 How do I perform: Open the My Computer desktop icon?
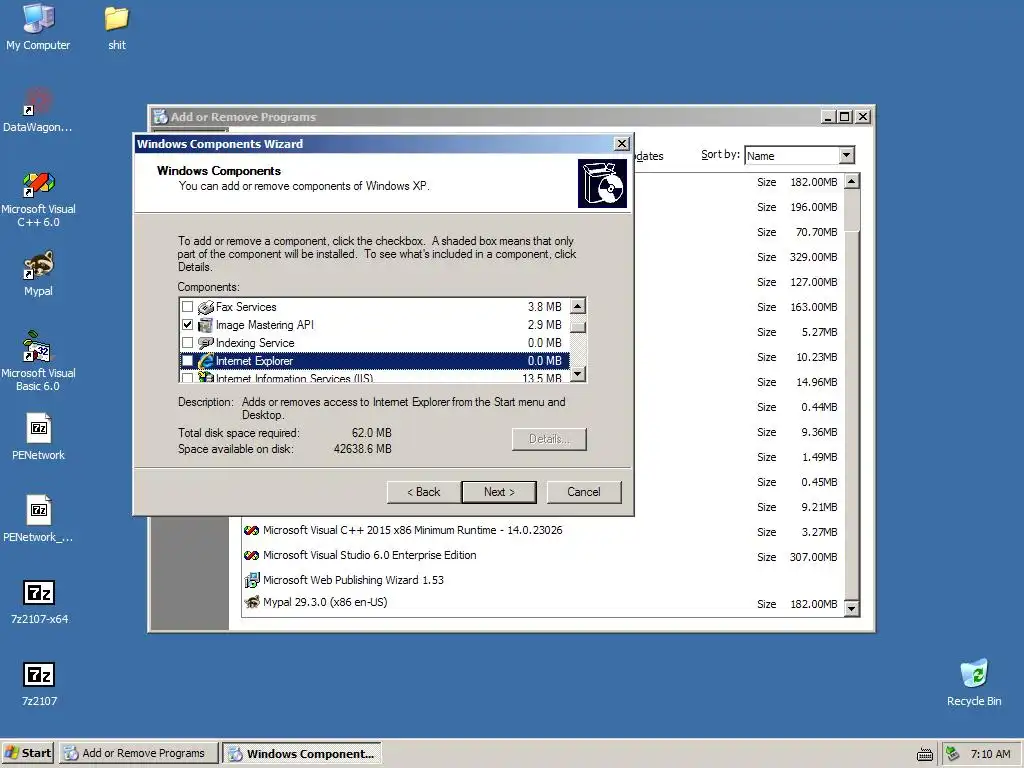point(38,18)
